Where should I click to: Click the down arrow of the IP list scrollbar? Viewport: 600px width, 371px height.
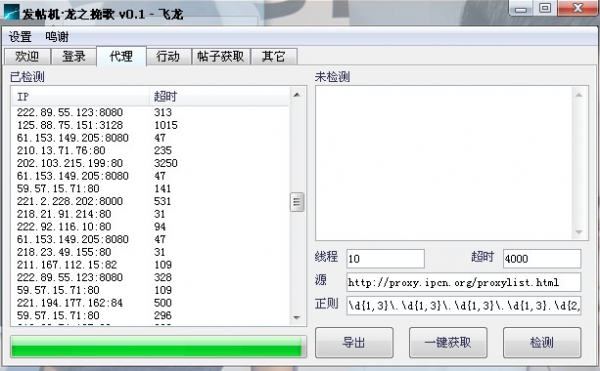coord(297,317)
